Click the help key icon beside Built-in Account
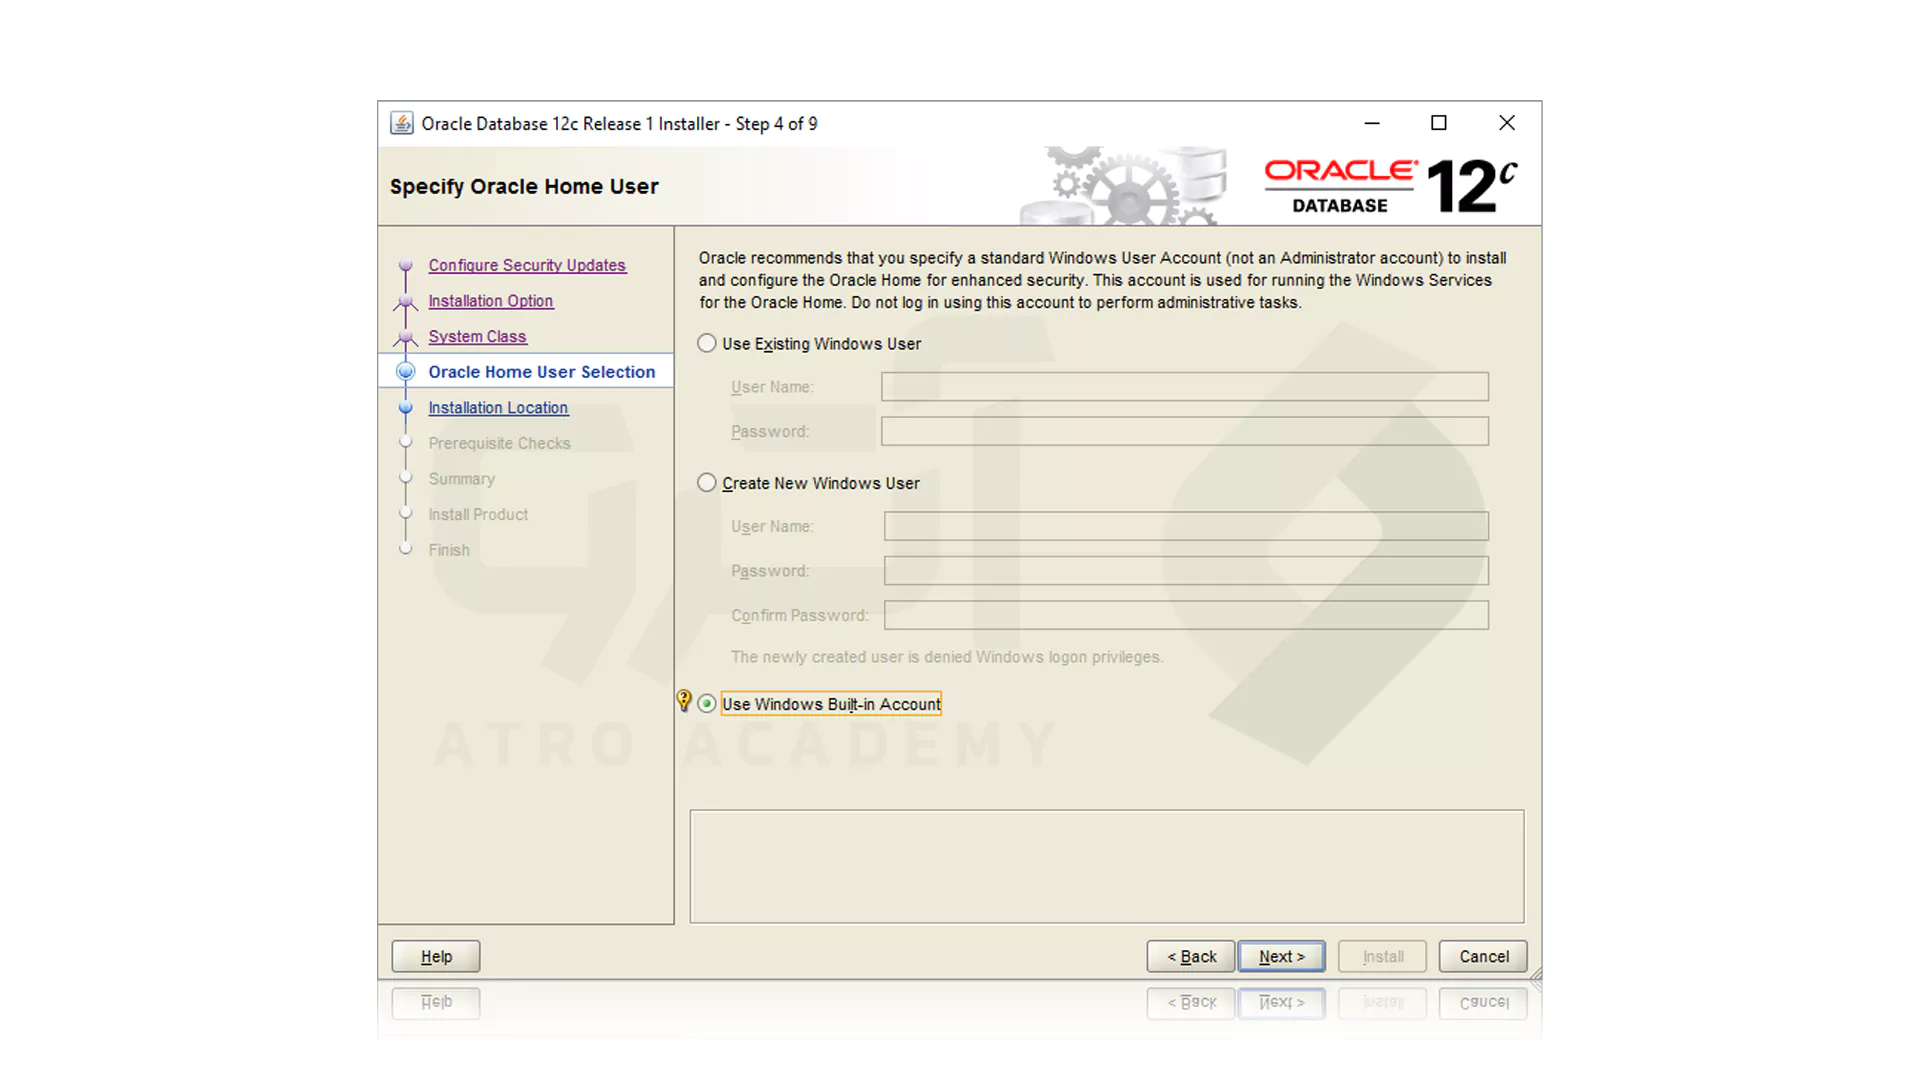 coord(683,702)
